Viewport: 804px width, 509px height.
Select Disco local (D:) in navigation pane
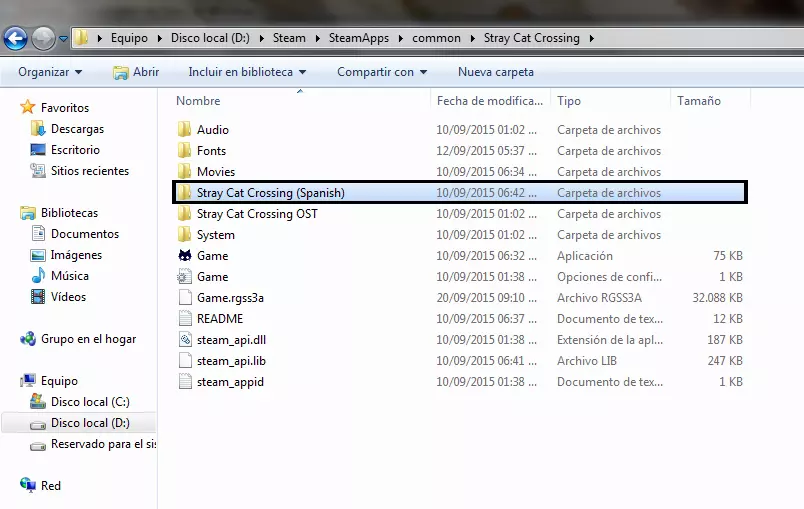(x=90, y=423)
